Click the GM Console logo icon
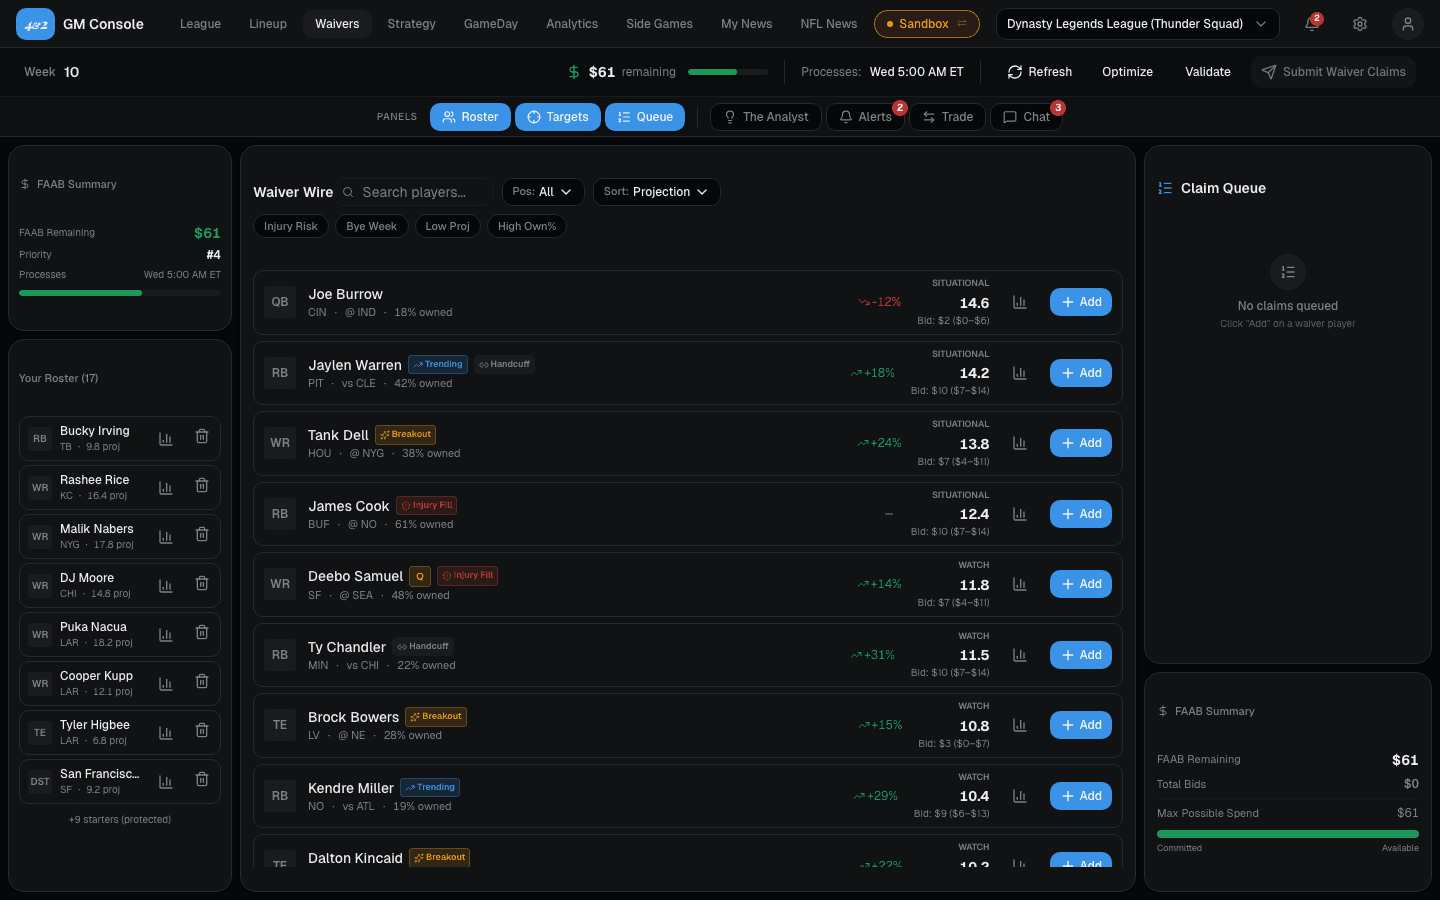 [x=36, y=24]
